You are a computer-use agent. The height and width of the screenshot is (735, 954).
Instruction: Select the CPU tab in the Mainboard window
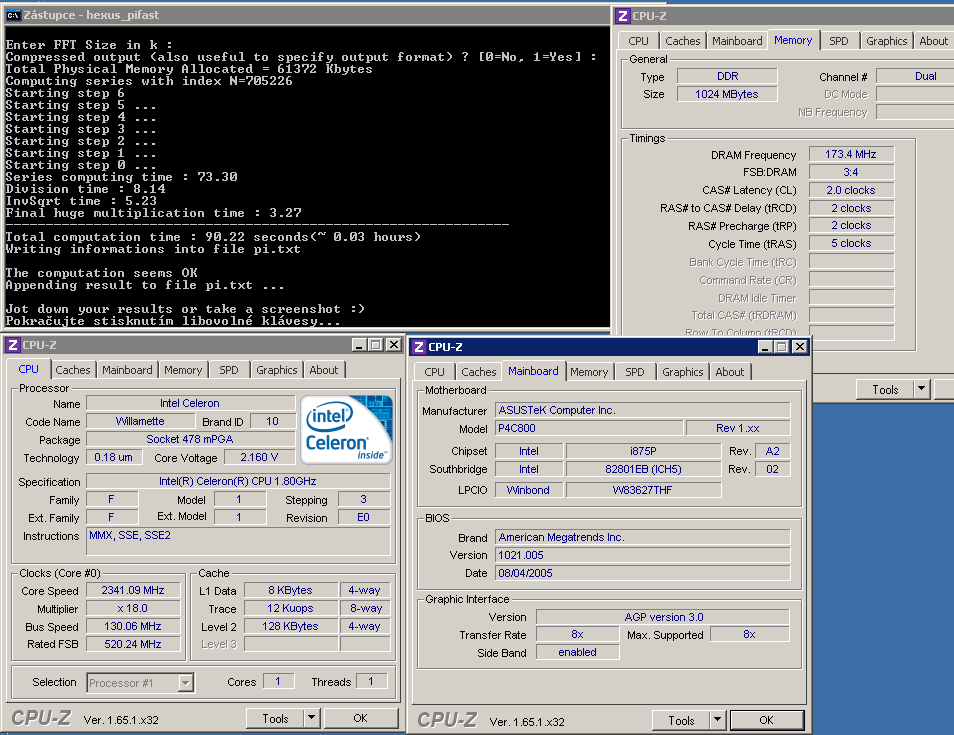(434, 372)
